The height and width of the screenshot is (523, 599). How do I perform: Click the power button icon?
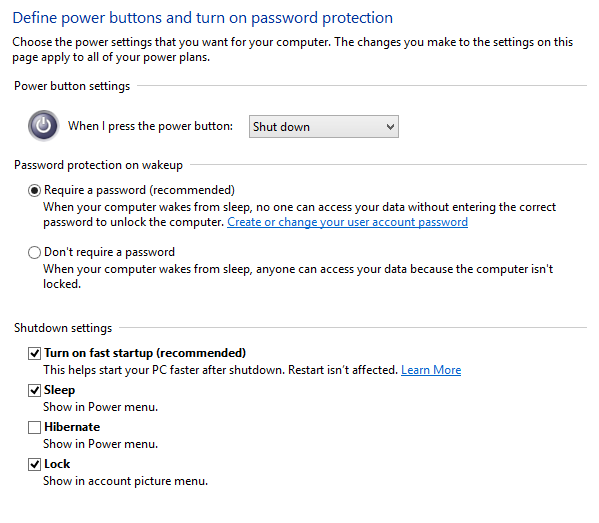[x=44, y=126]
